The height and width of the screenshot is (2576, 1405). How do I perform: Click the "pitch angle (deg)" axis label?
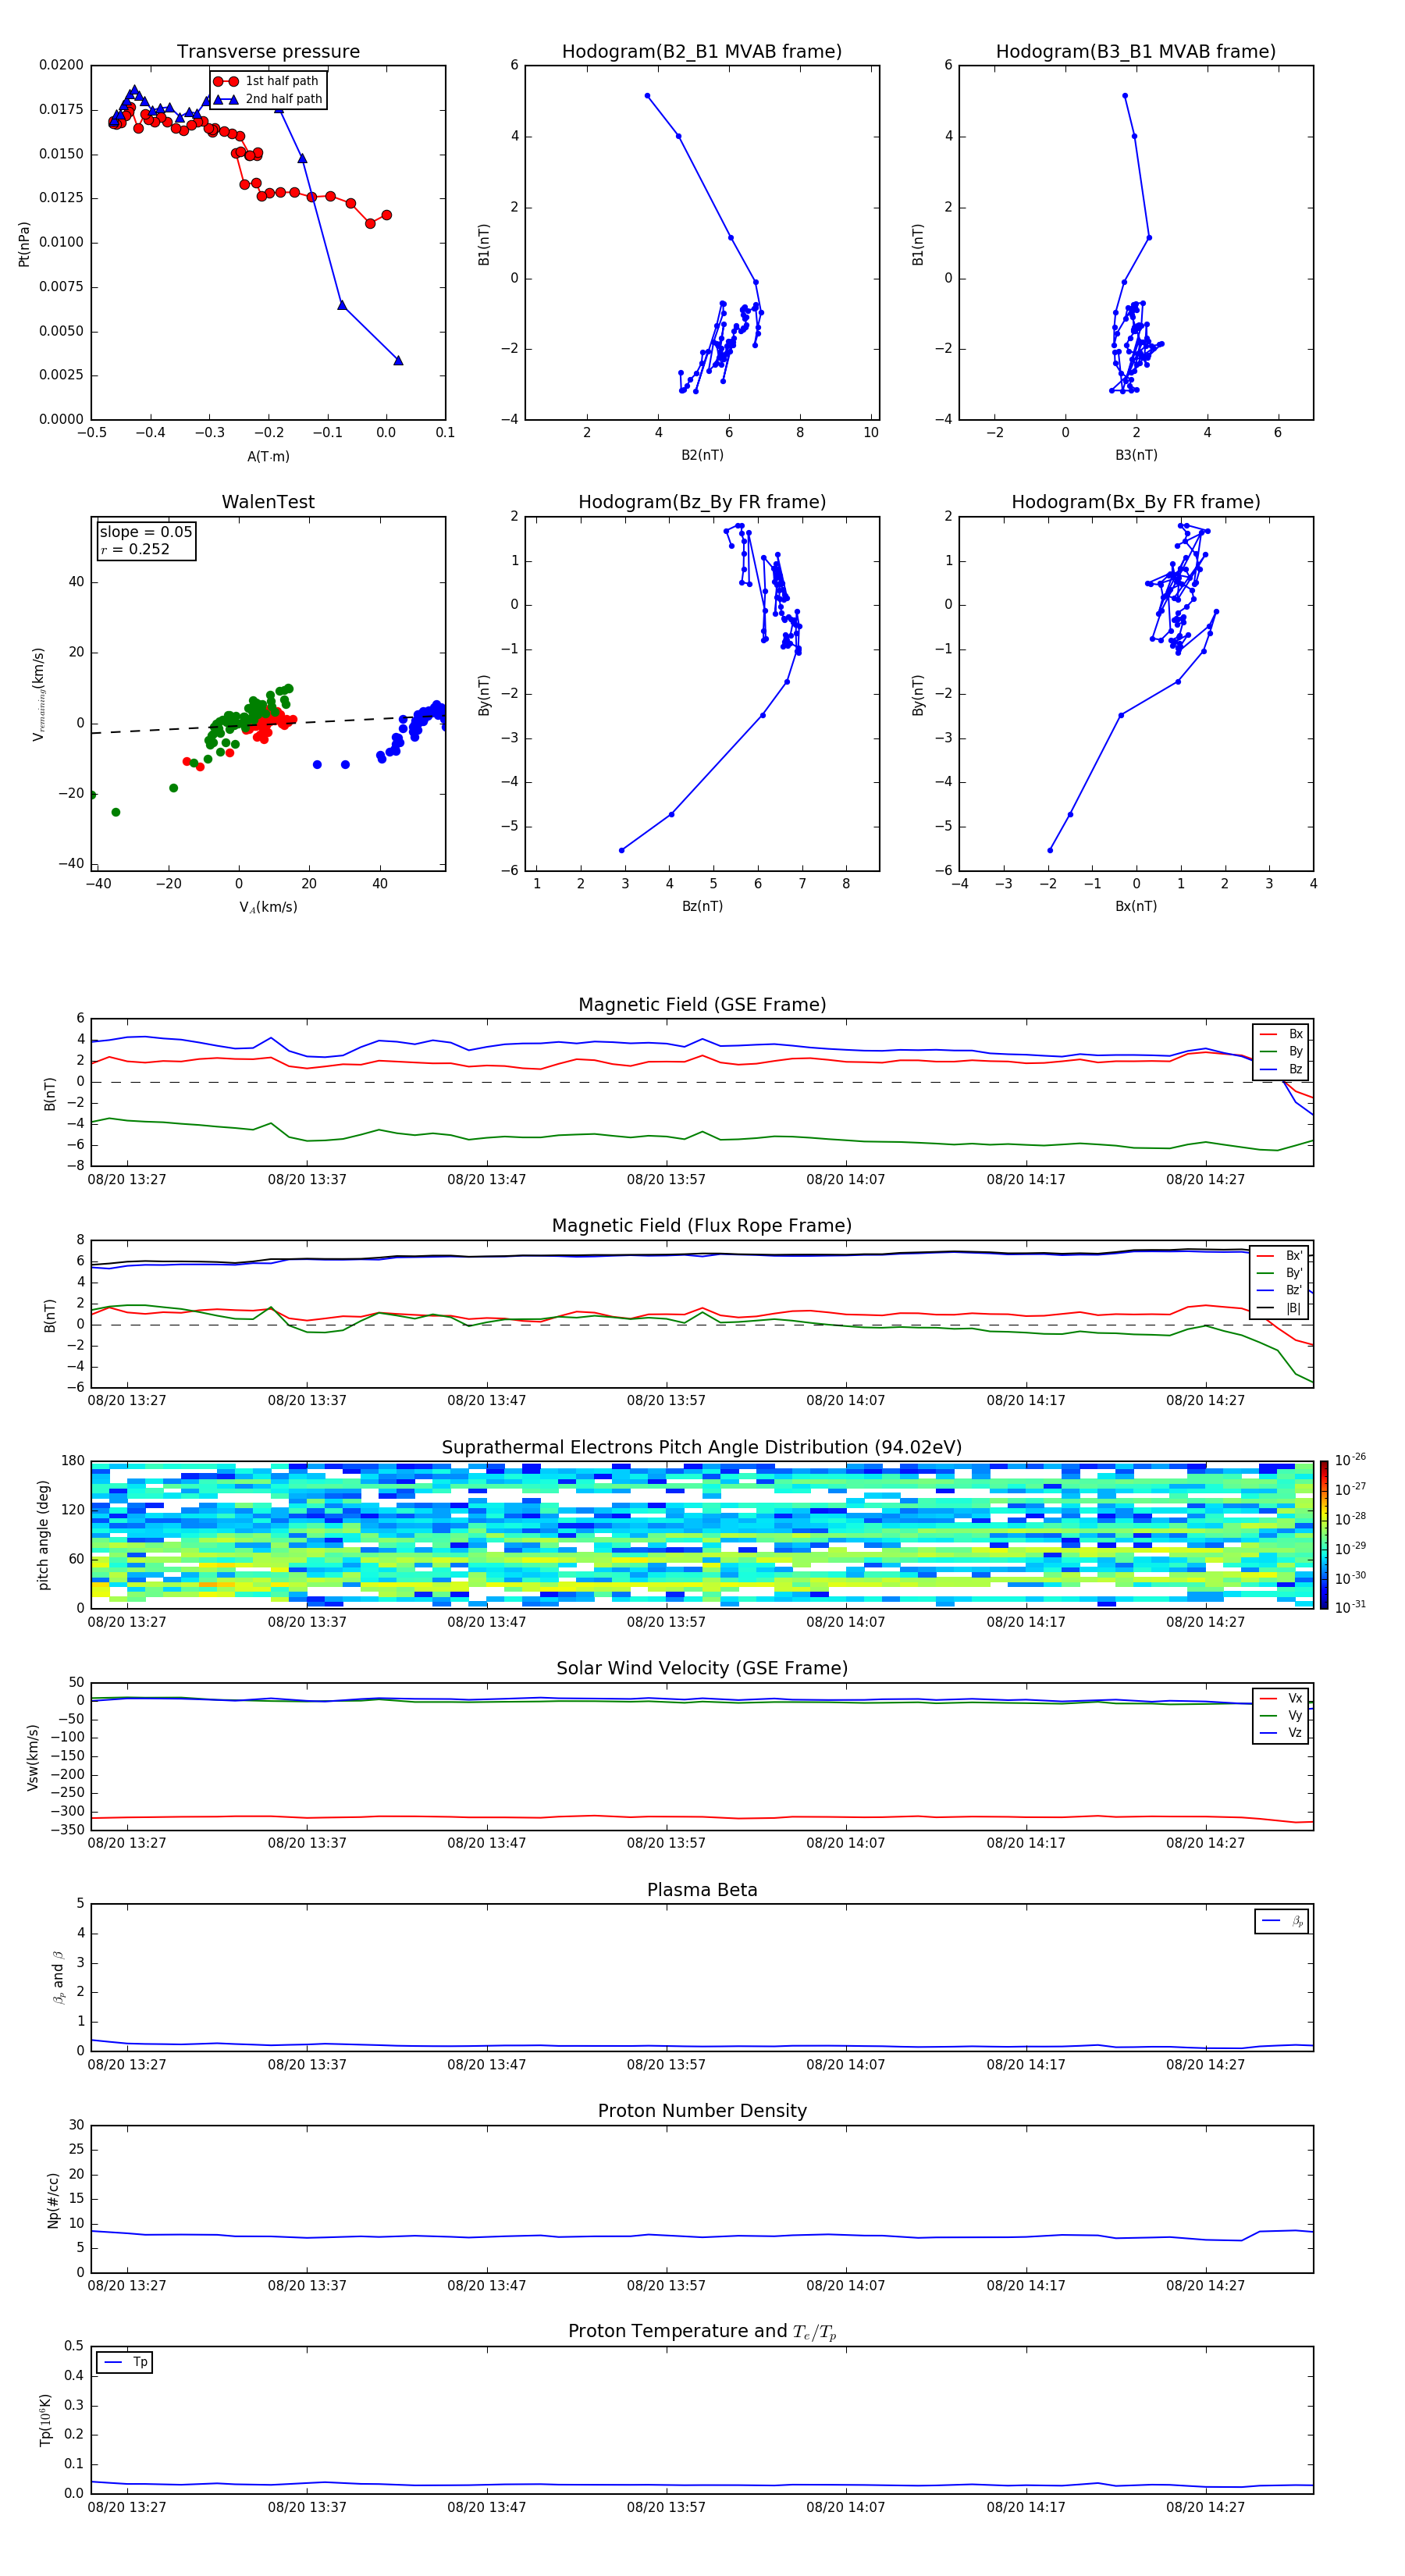43,1535
